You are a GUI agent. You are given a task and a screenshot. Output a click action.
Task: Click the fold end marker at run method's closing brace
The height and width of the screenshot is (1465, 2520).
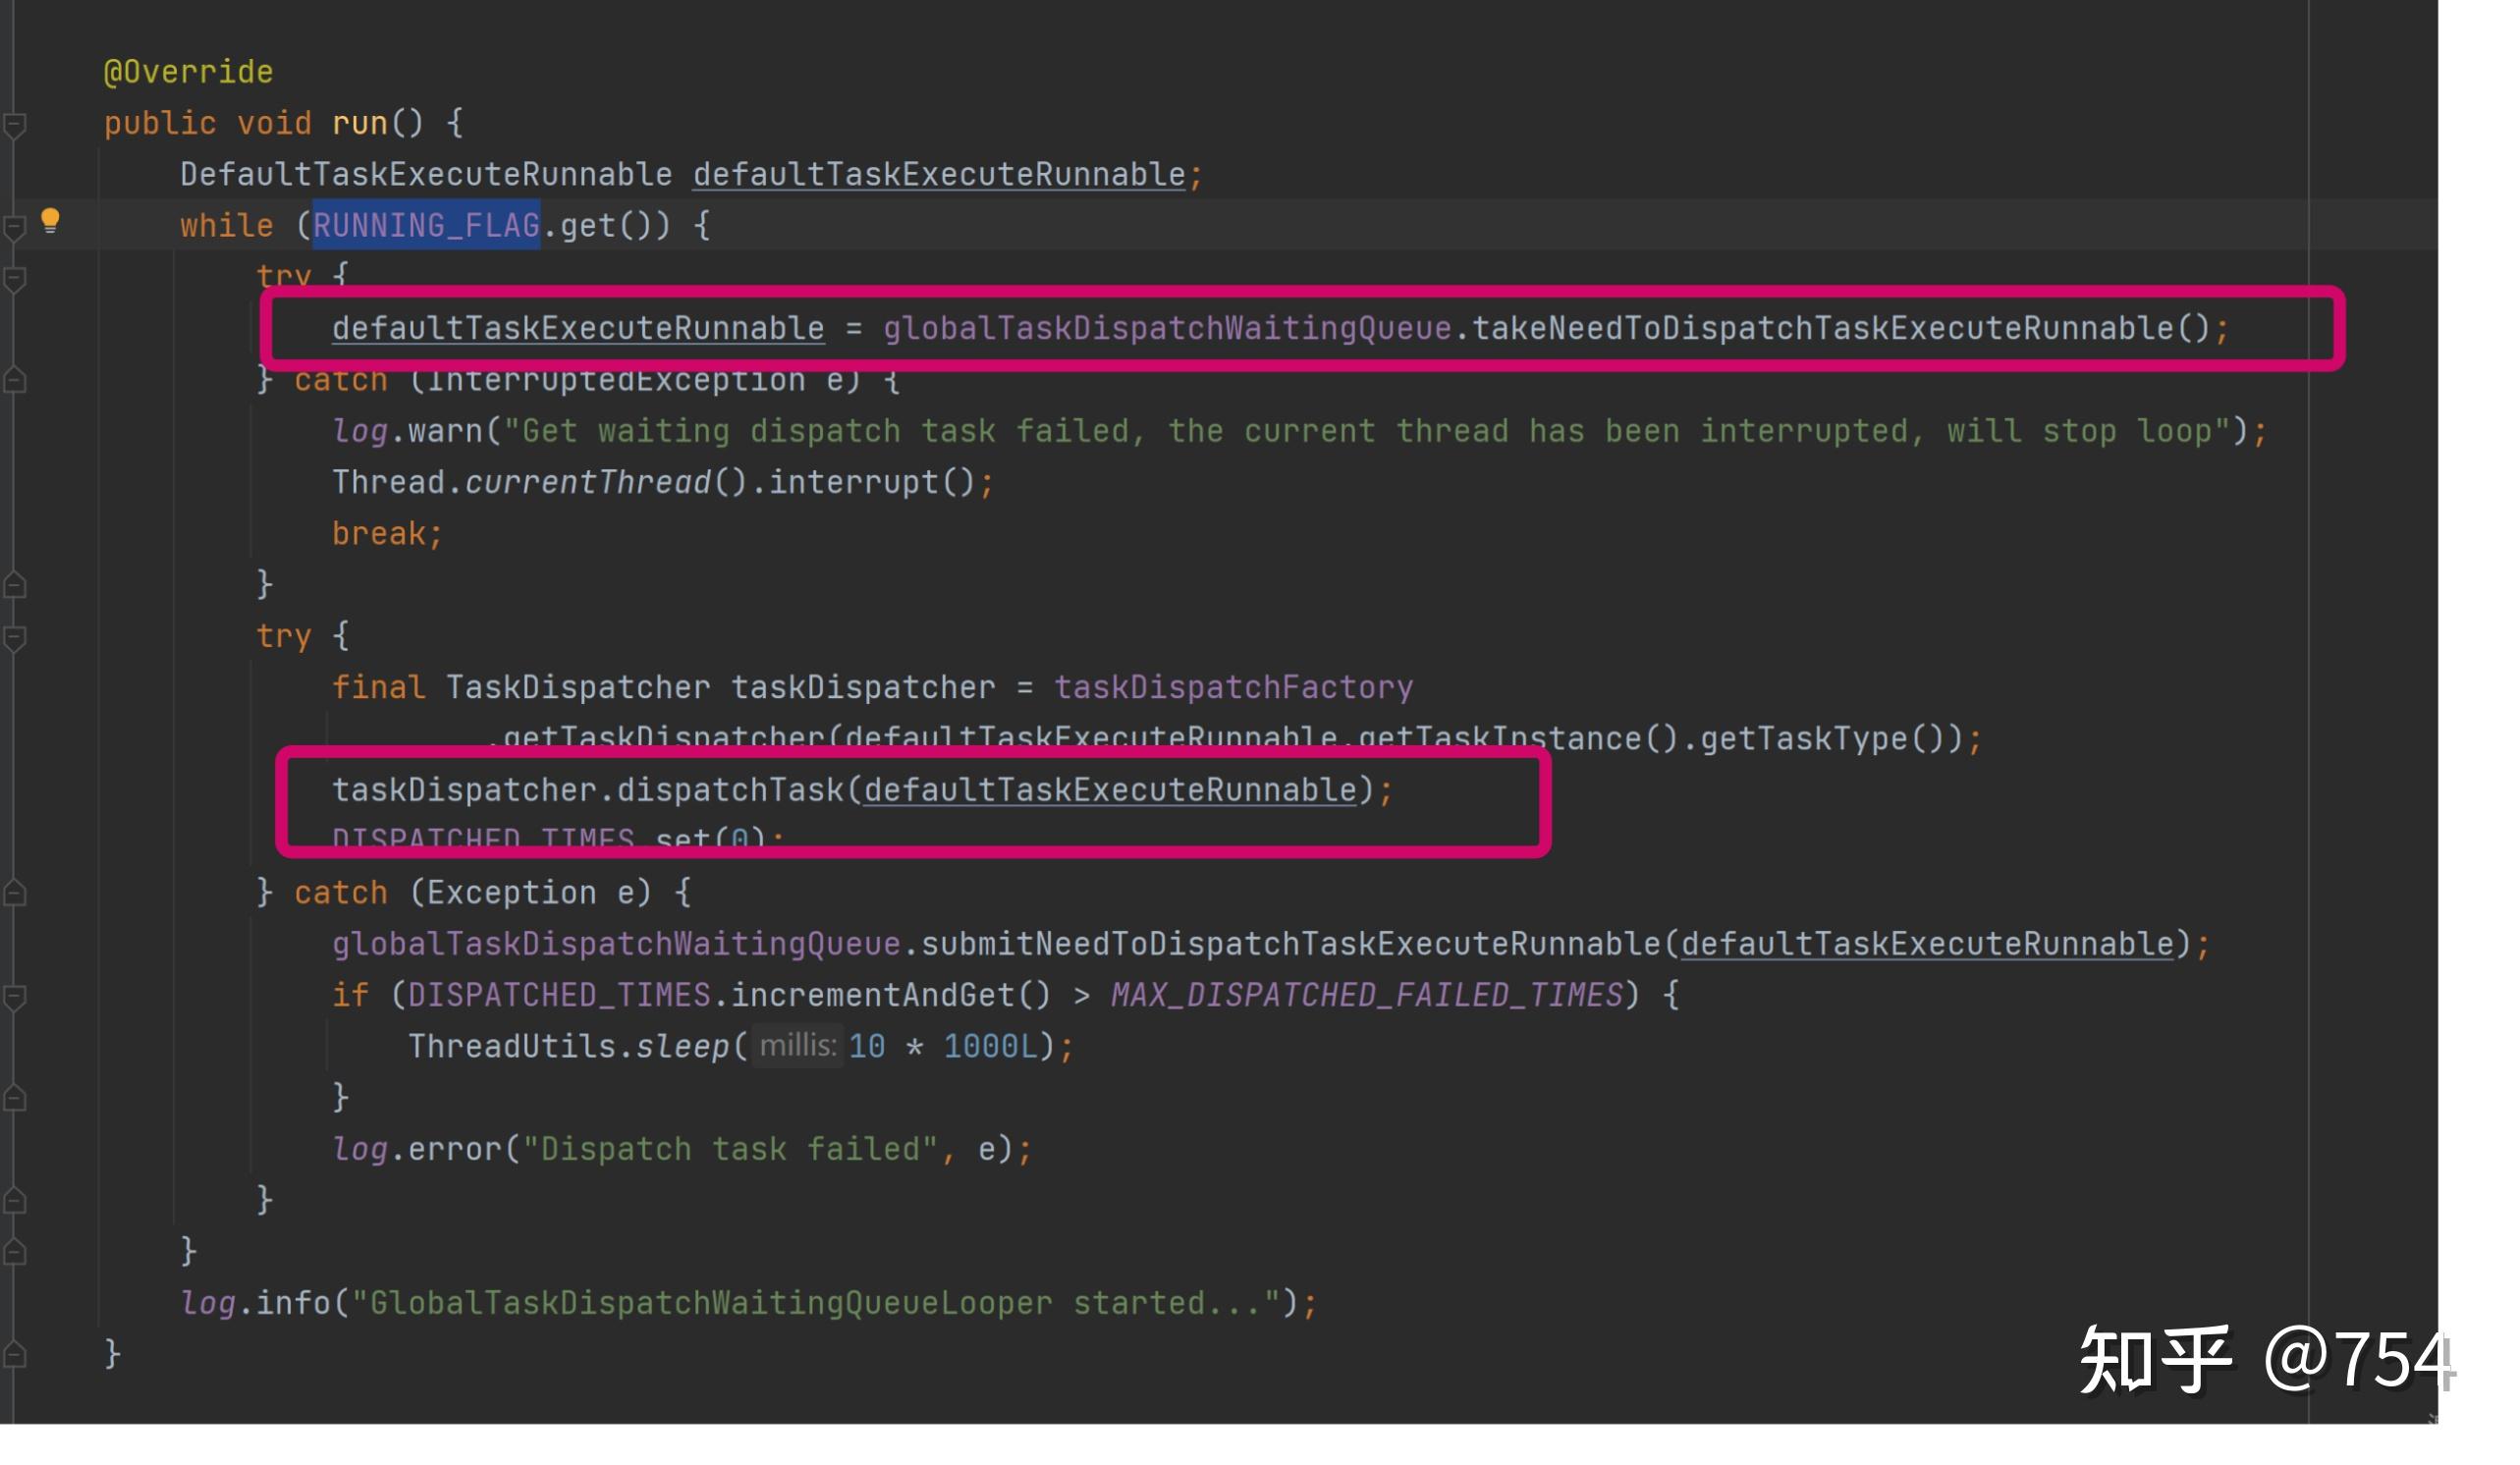click(15, 1355)
